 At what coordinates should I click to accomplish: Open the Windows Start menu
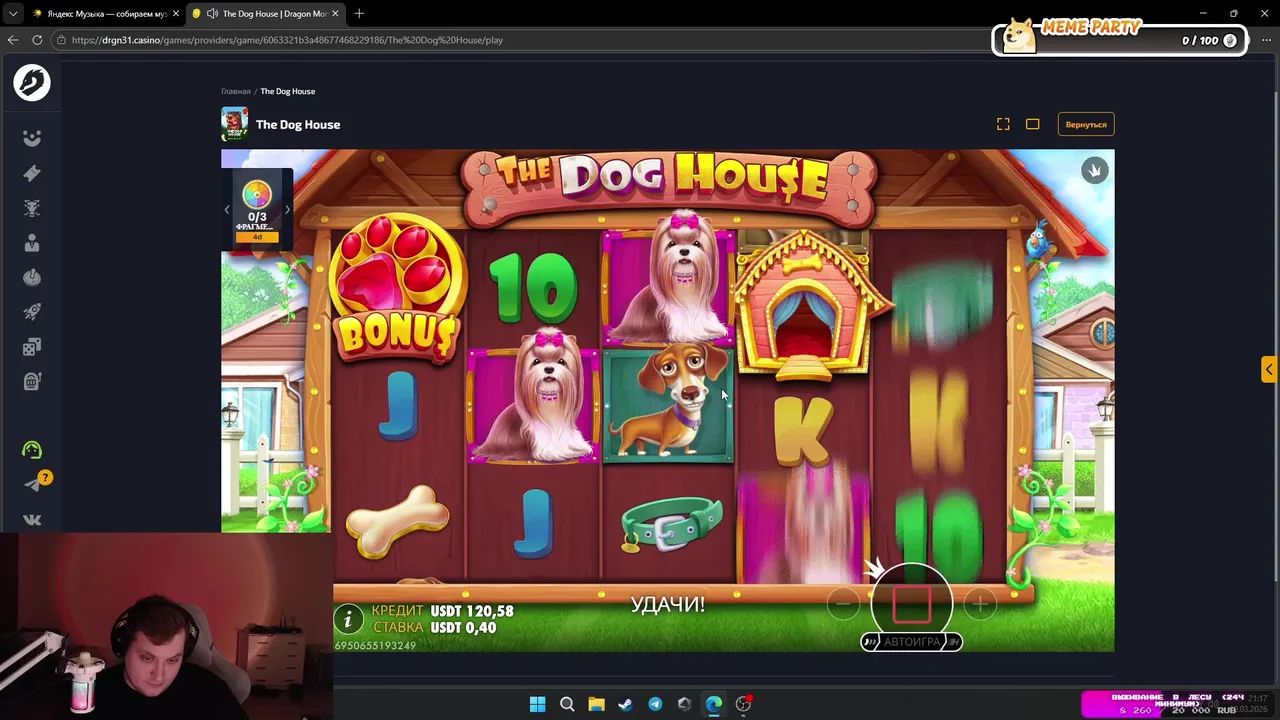click(x=537, y=704)
